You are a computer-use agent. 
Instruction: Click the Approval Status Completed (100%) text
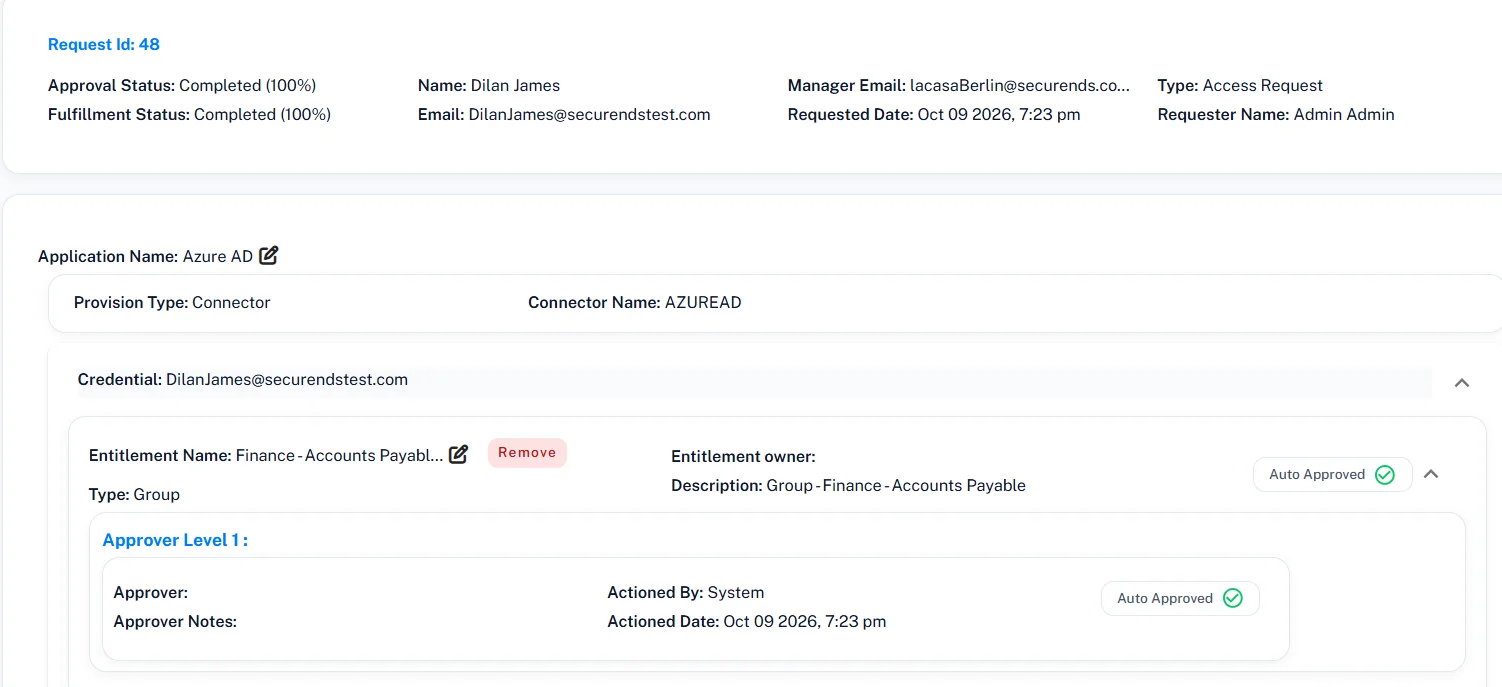[x=182, y=85]
